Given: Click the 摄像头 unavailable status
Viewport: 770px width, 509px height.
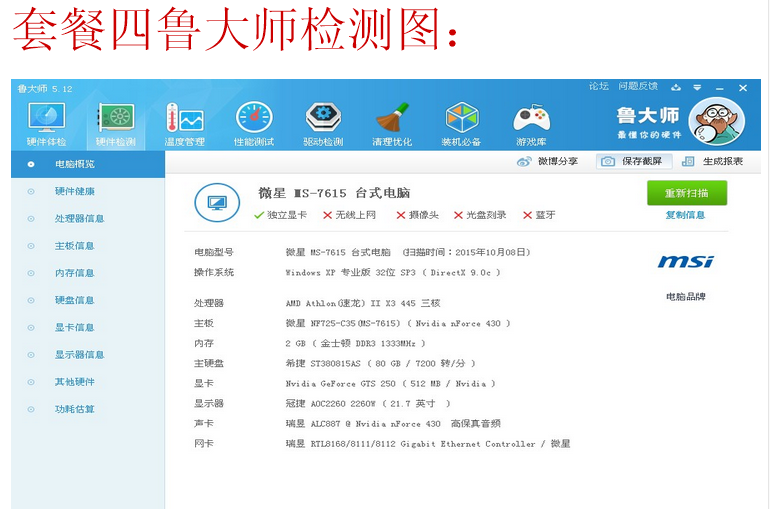Looking at the screenshot, I should pos(417,215).
